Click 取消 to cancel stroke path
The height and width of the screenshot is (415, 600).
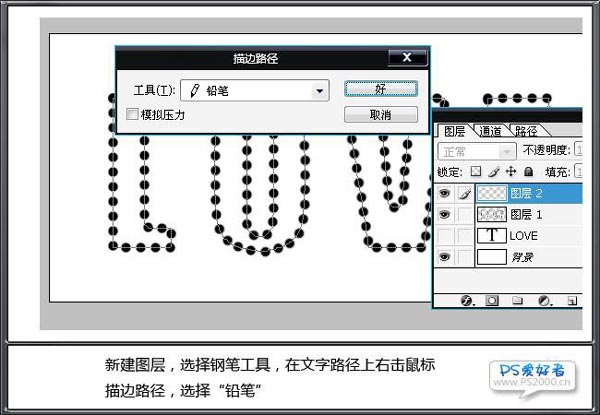pyautogui.click(x=380, y=115)
